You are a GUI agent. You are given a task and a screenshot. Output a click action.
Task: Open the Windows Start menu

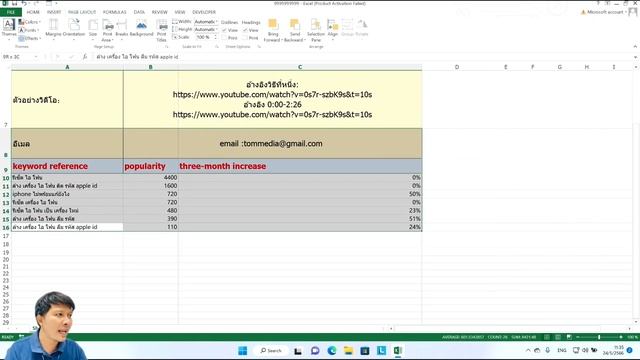coord(243,351)
